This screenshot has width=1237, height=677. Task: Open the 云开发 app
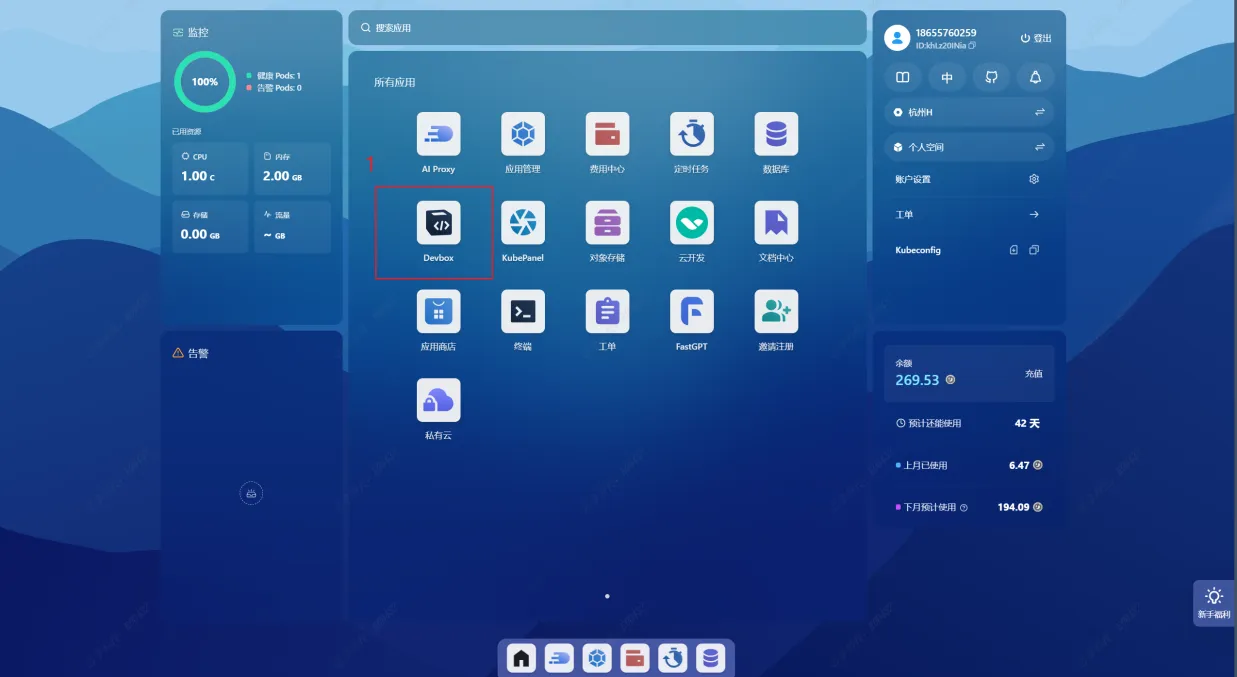691,223
